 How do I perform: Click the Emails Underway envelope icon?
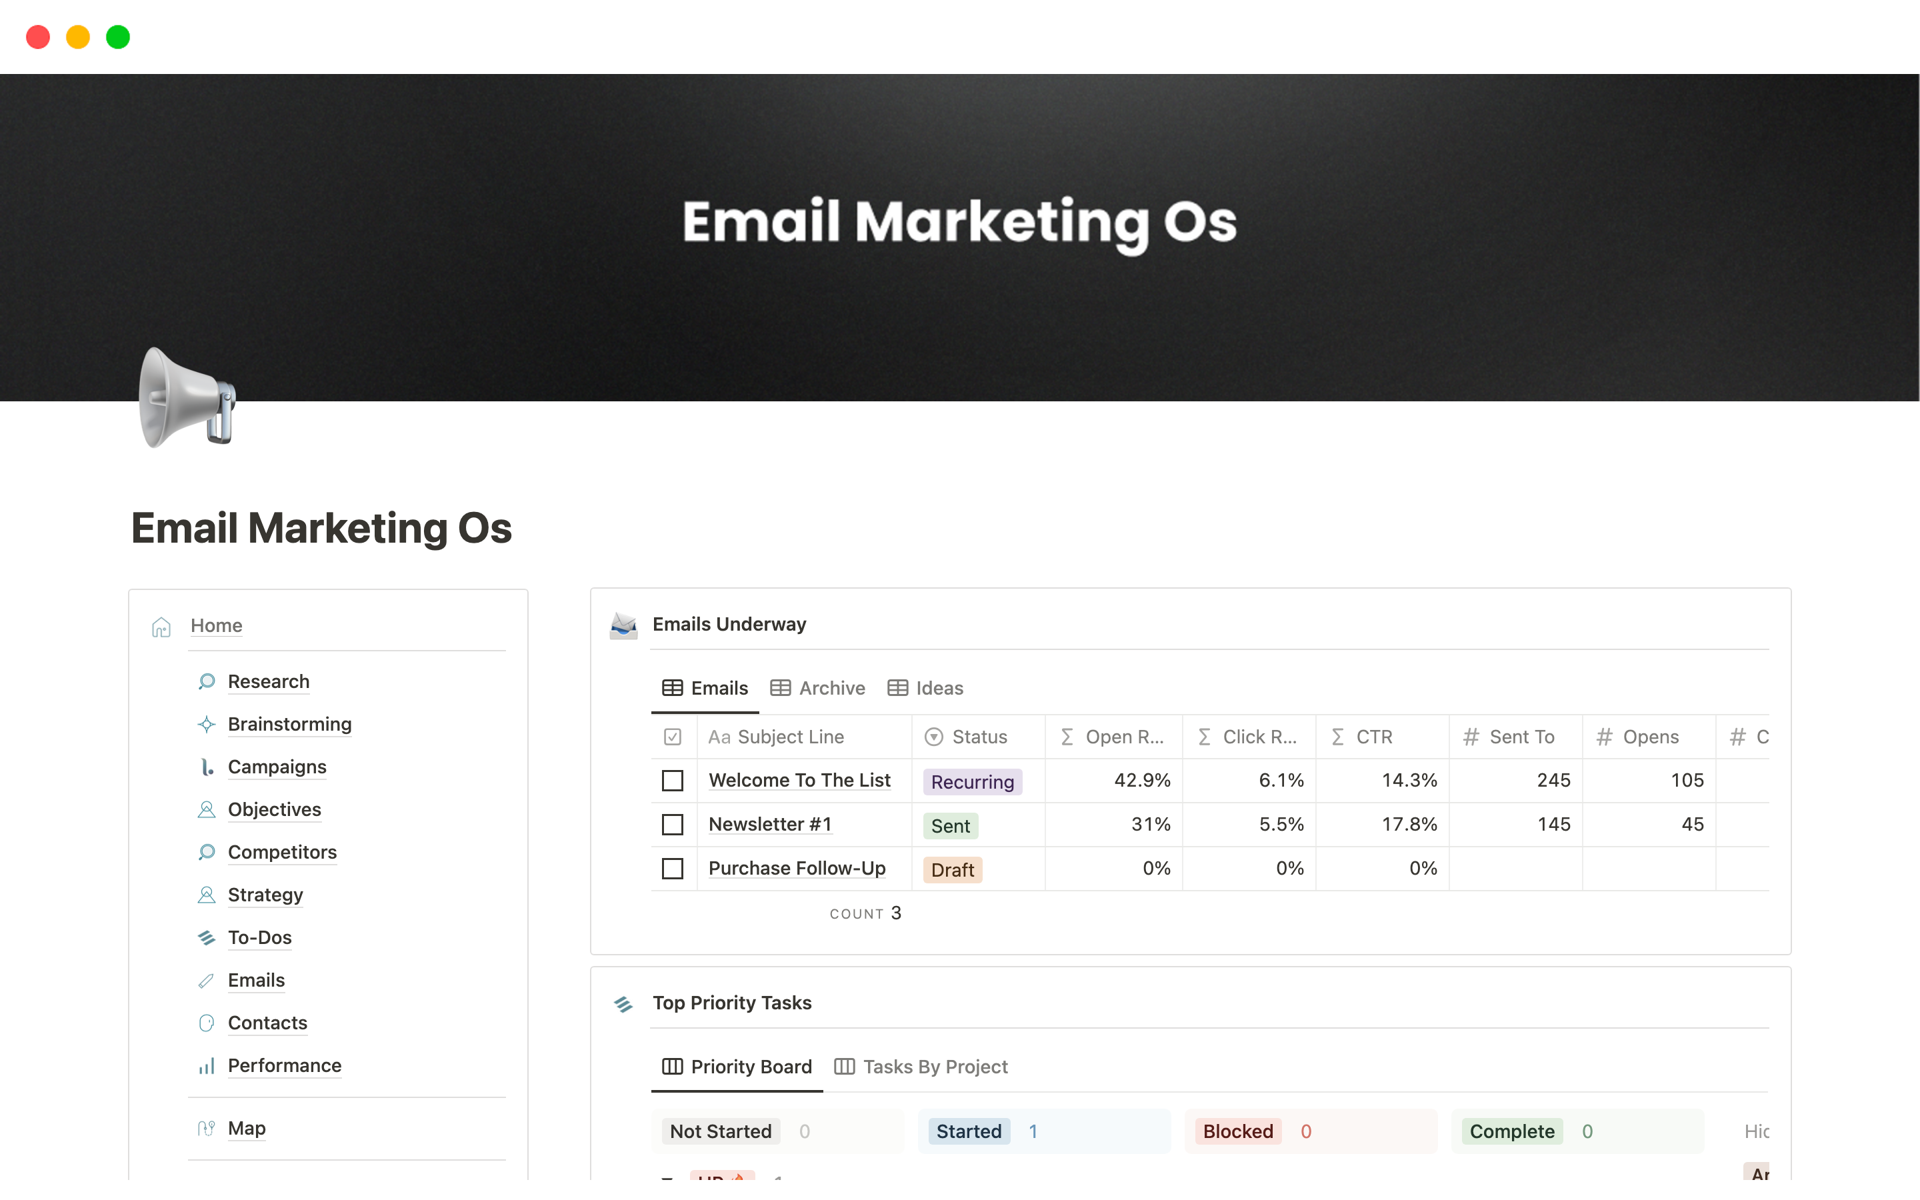(x=623, y=625)
